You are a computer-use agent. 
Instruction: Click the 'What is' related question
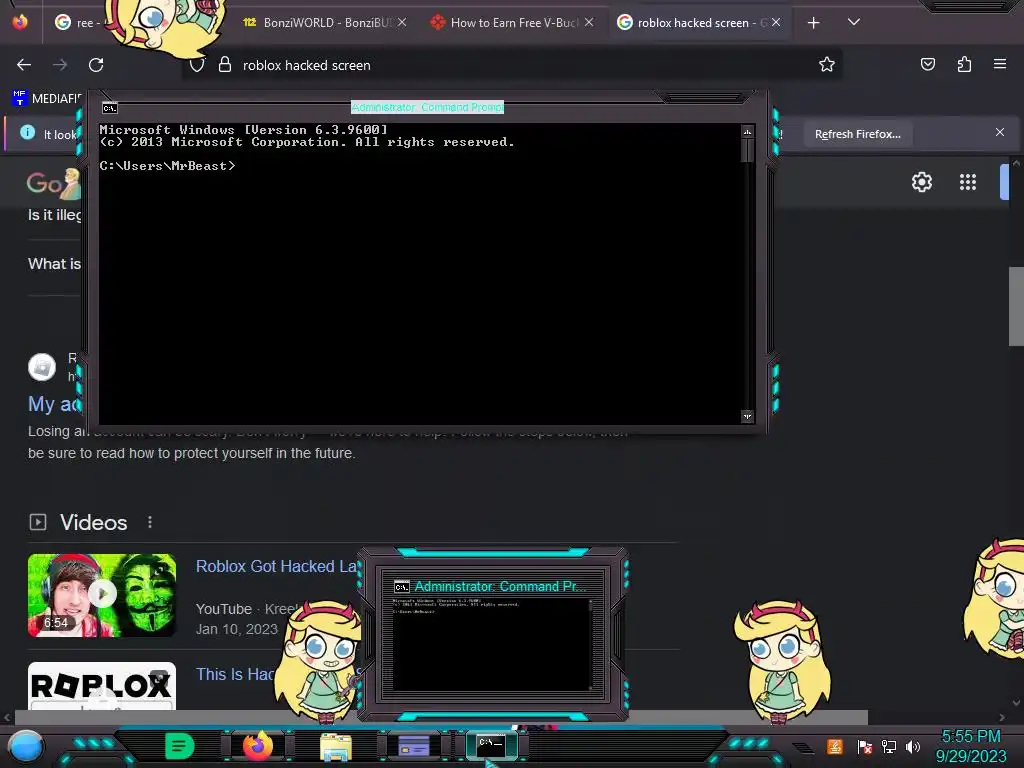click(x=54, y=264)
